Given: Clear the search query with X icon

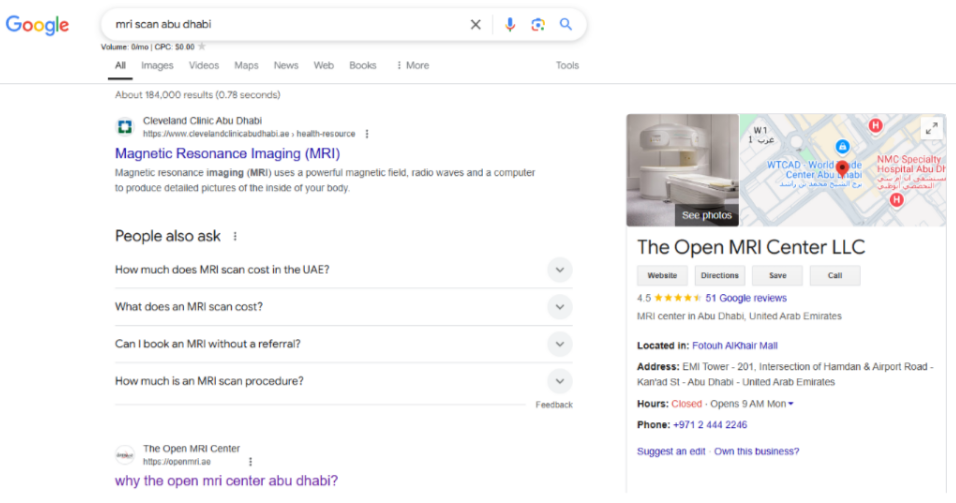Looking at the screenshot, I should coord(476,24).
